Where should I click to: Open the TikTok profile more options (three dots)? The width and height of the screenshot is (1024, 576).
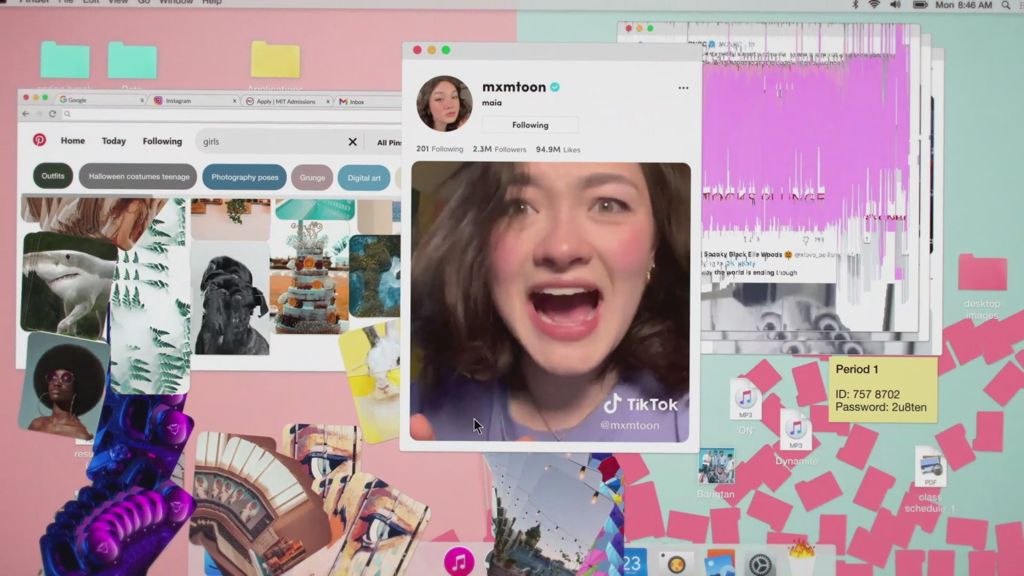(x=683, y=88)
